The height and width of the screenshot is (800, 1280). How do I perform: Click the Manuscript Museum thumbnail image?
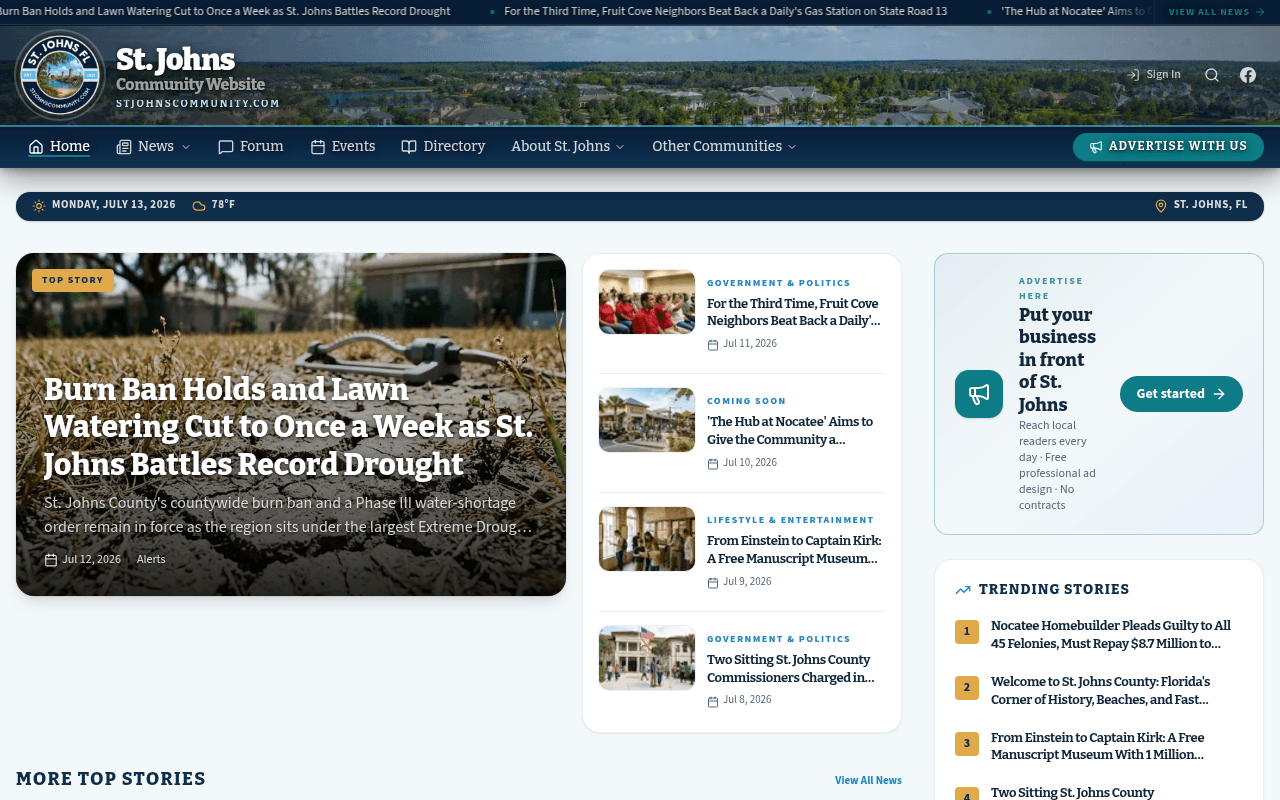point(647,539)
